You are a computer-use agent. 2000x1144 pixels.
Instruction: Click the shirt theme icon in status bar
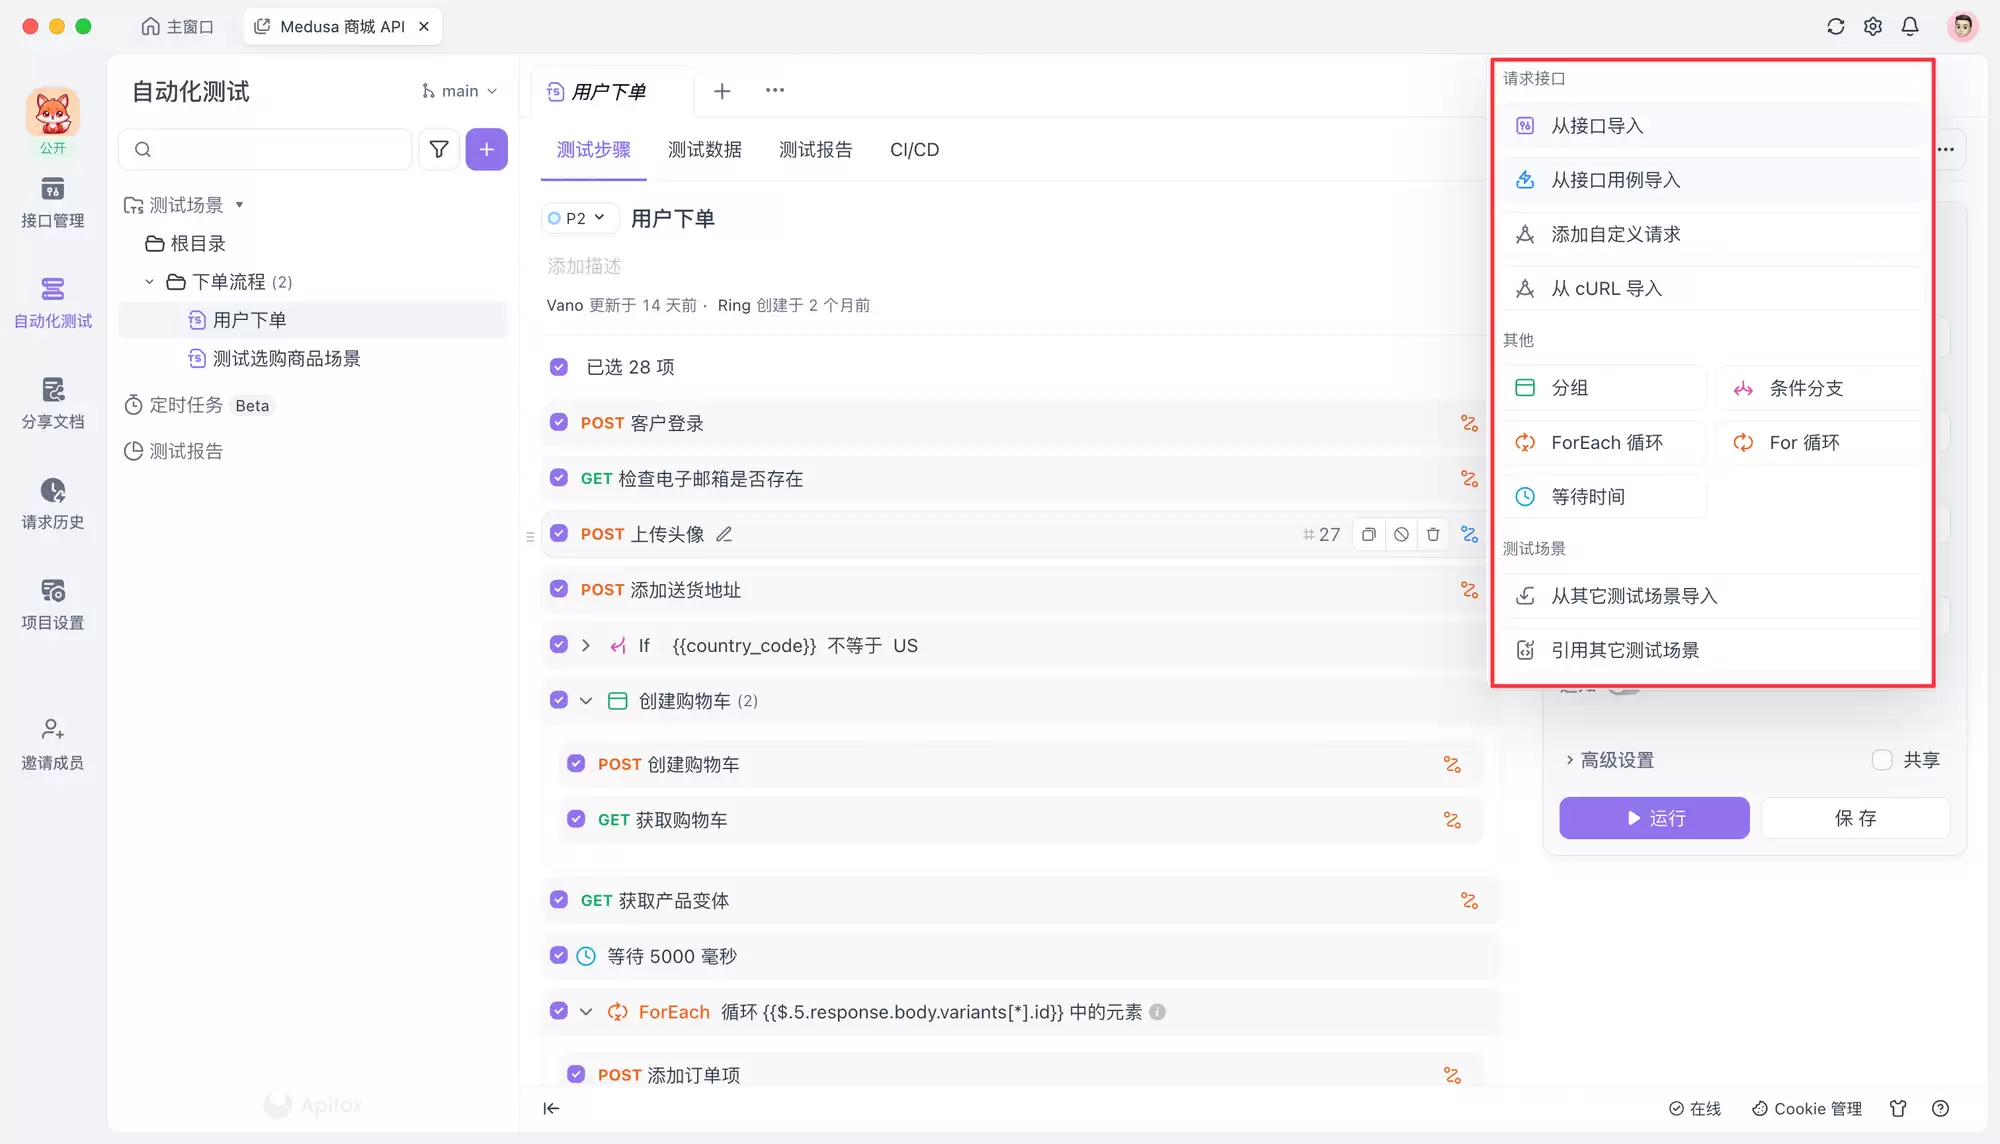point(1898,1108)
